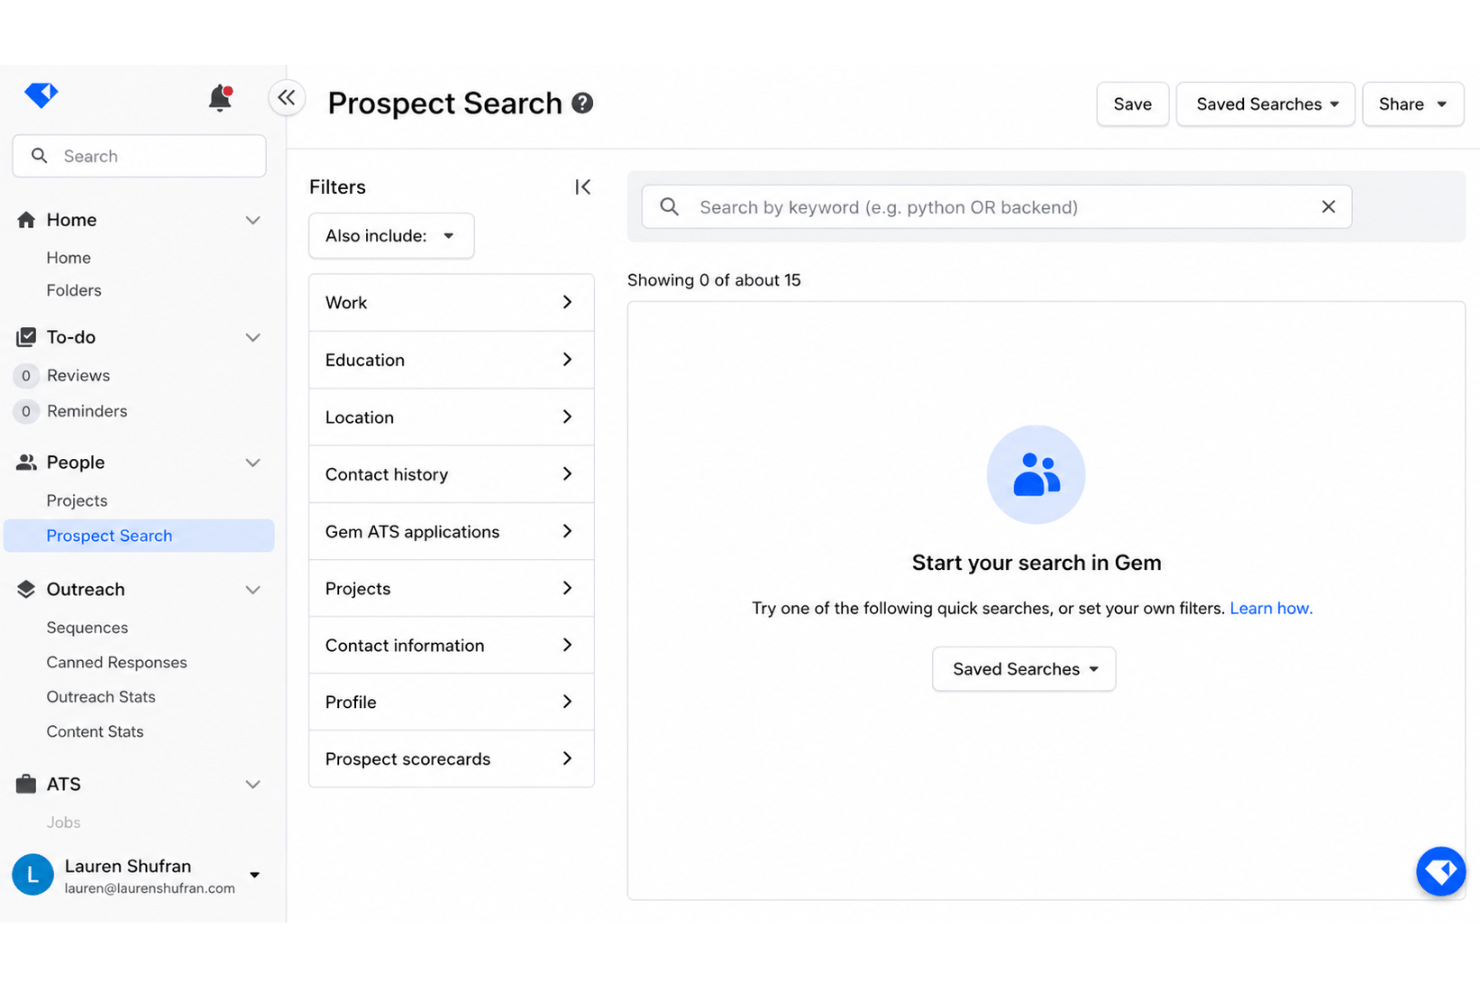Click help question mark next to Prospect Search

(x=582, y=103)
